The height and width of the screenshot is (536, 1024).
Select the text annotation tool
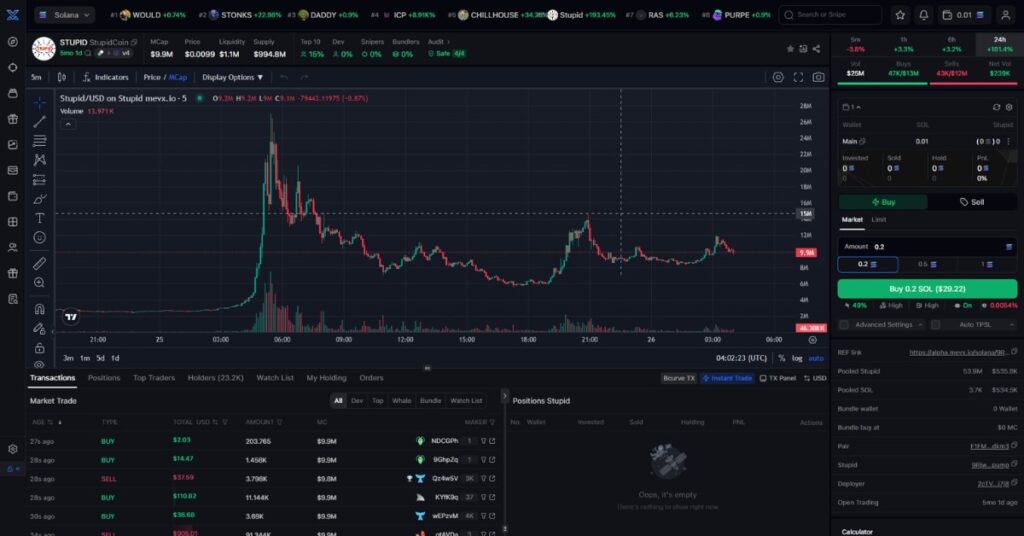click(x=40, y=218)
